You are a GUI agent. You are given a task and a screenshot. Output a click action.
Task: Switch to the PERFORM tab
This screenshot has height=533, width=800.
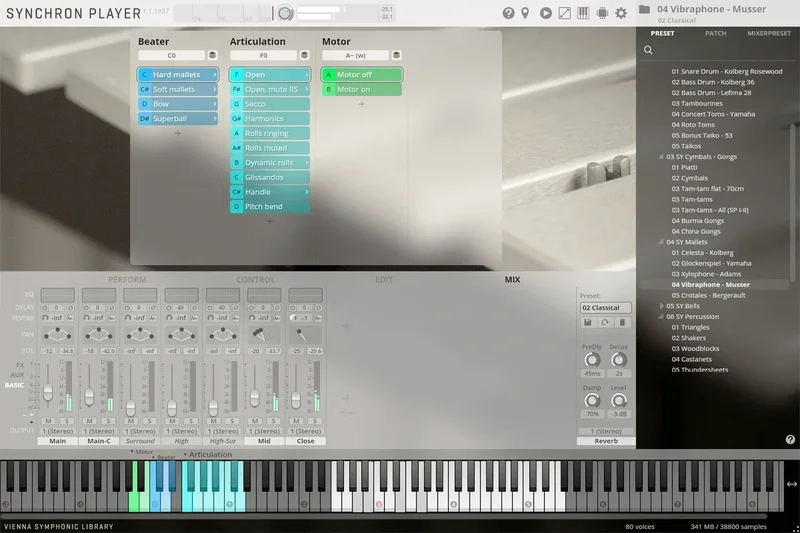127,280
